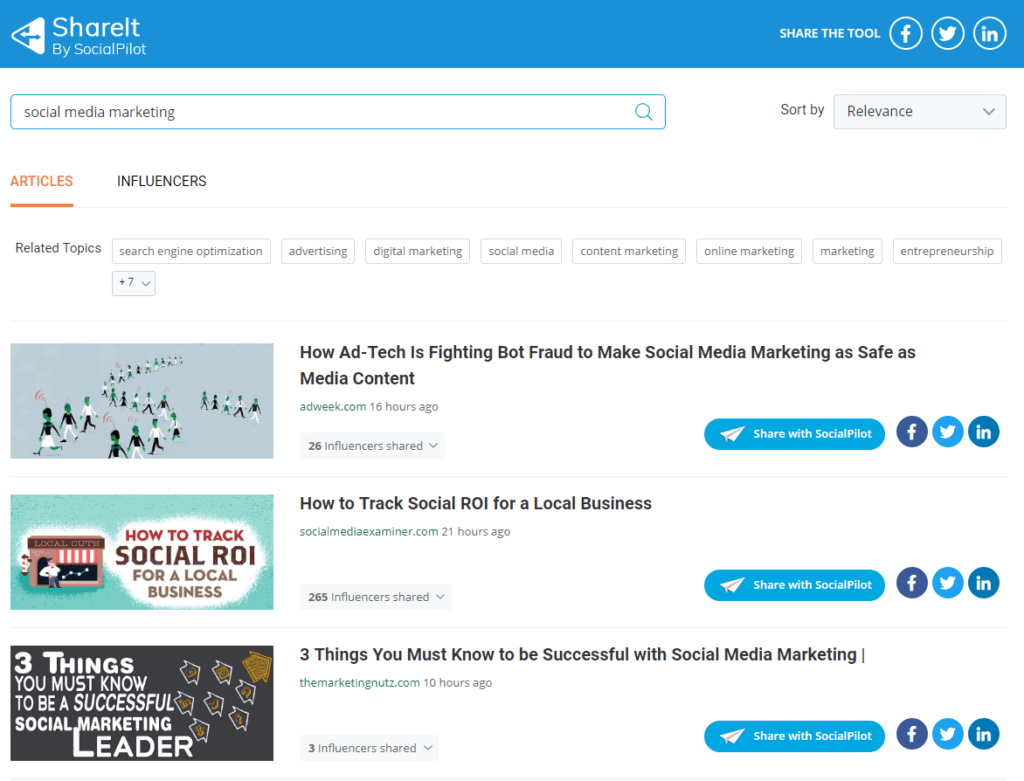Open 3 Things You Must Know article title
The width and height of the screenshot is (1024, 781).
pyautogui.click(x=582, y=654)
